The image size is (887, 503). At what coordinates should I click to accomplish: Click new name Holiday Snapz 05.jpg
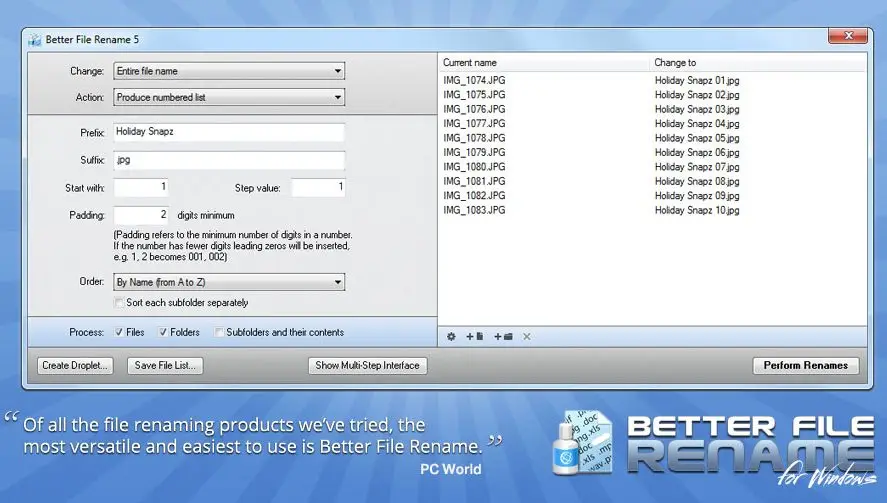point(697,138)
